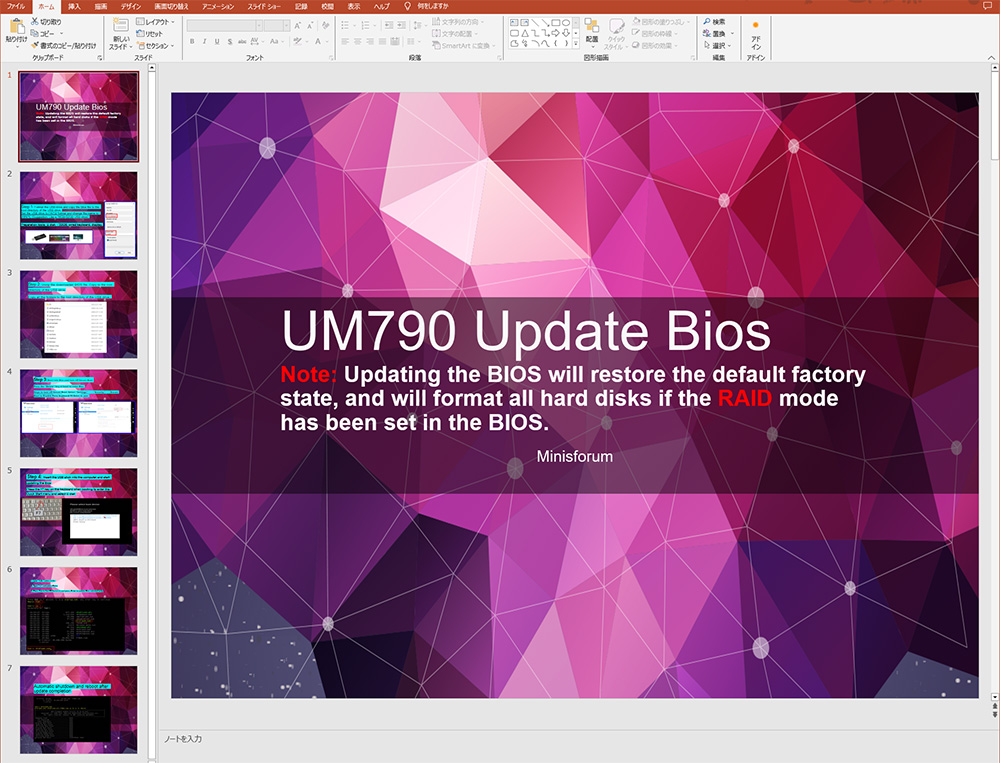
Task: Toggle left text alignment
Action: (345, 41)
